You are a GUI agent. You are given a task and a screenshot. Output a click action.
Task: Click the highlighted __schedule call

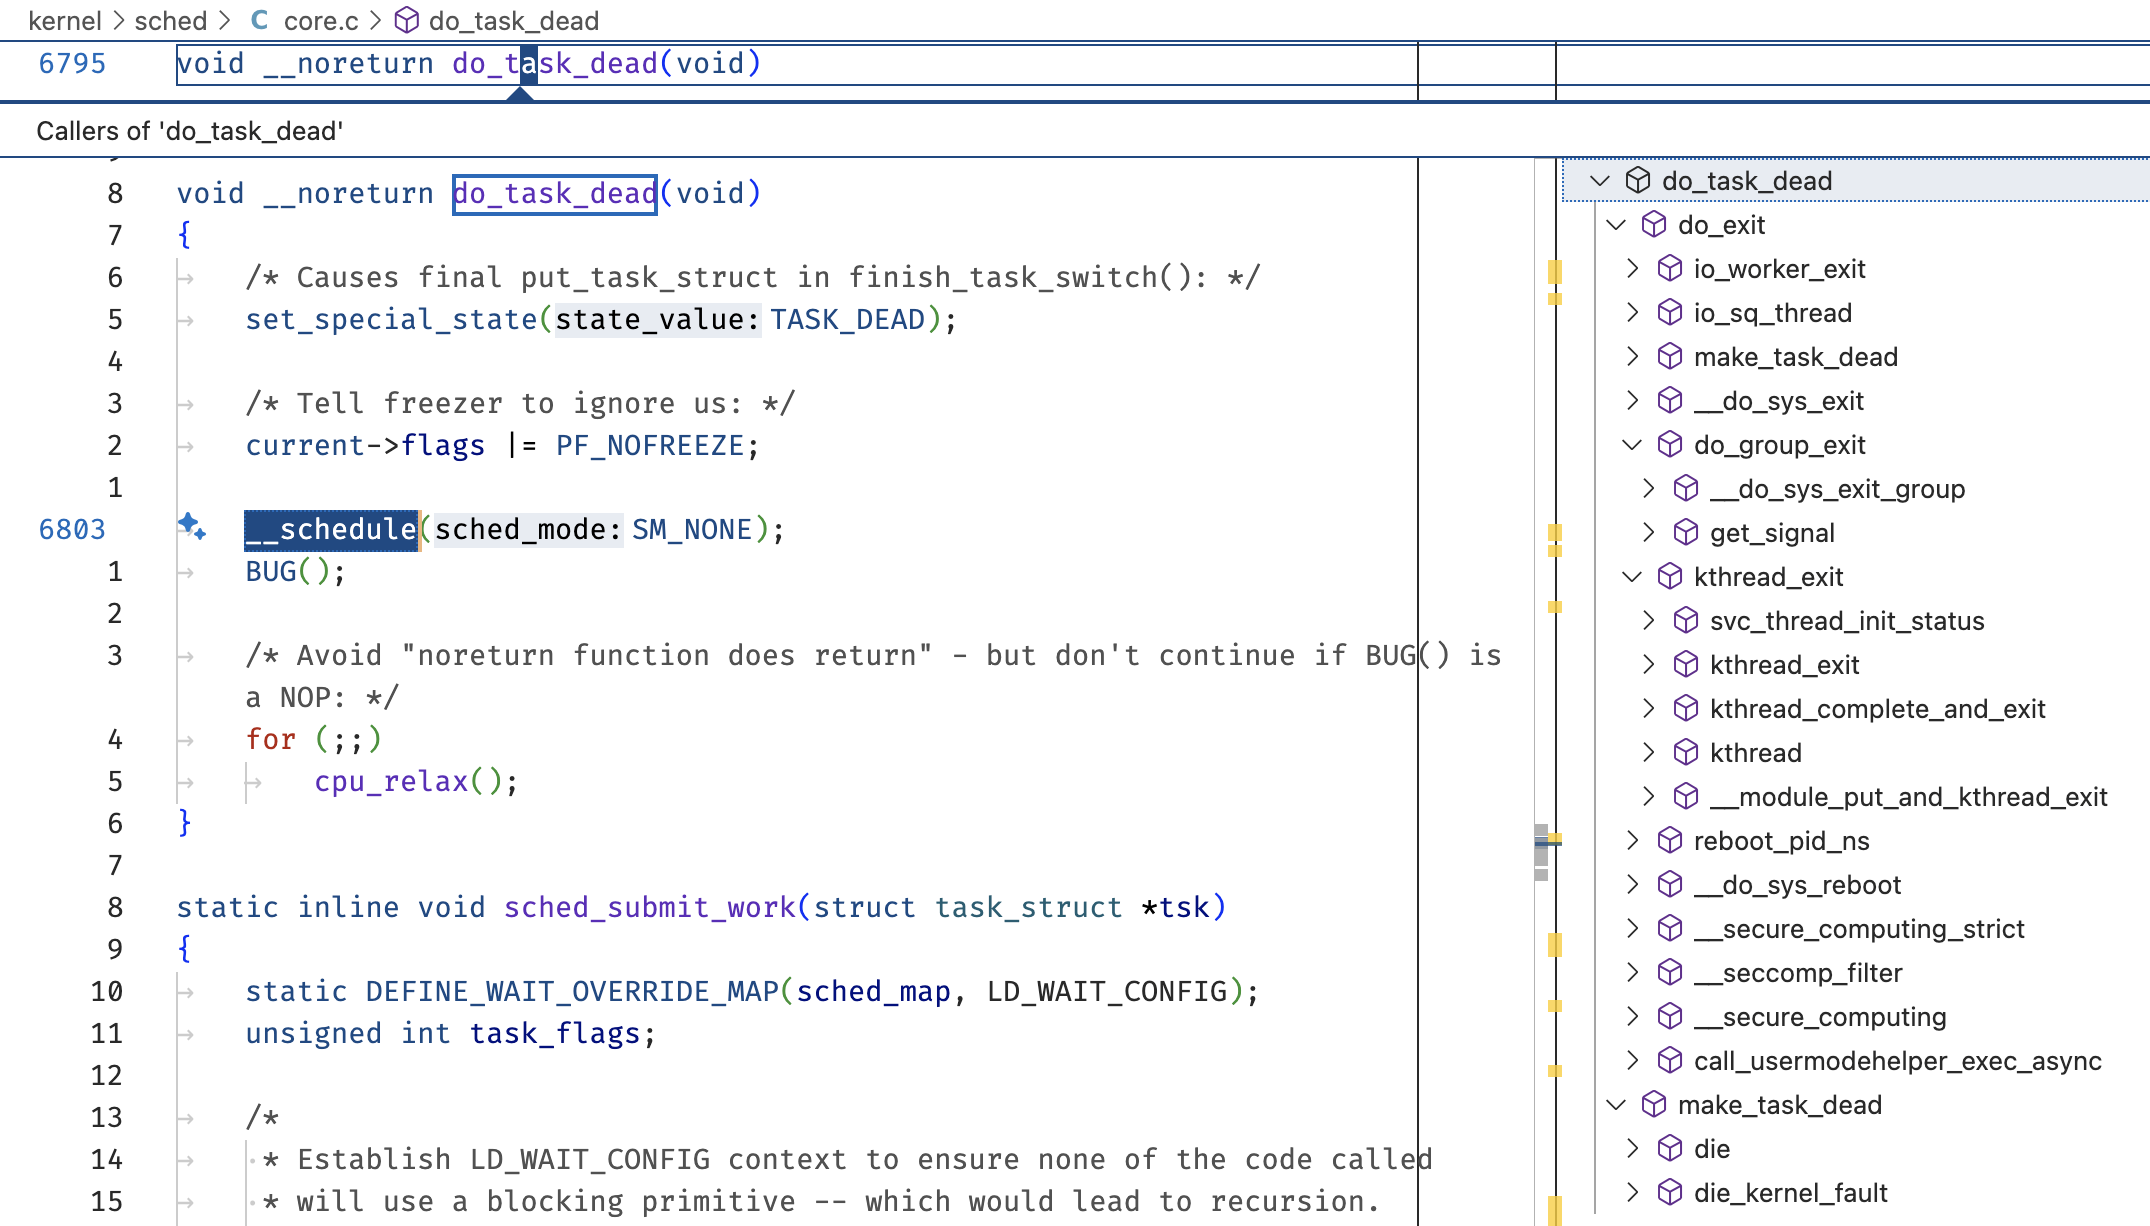pyautogui.click(x=332, y=529)
